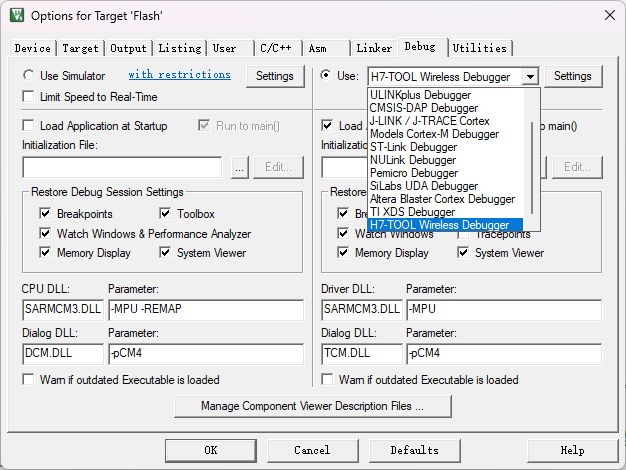Viewport: 626px width, 470px height.
Task: Click simulator -pCM4 parameter field
Action: [x=206, y=354]
